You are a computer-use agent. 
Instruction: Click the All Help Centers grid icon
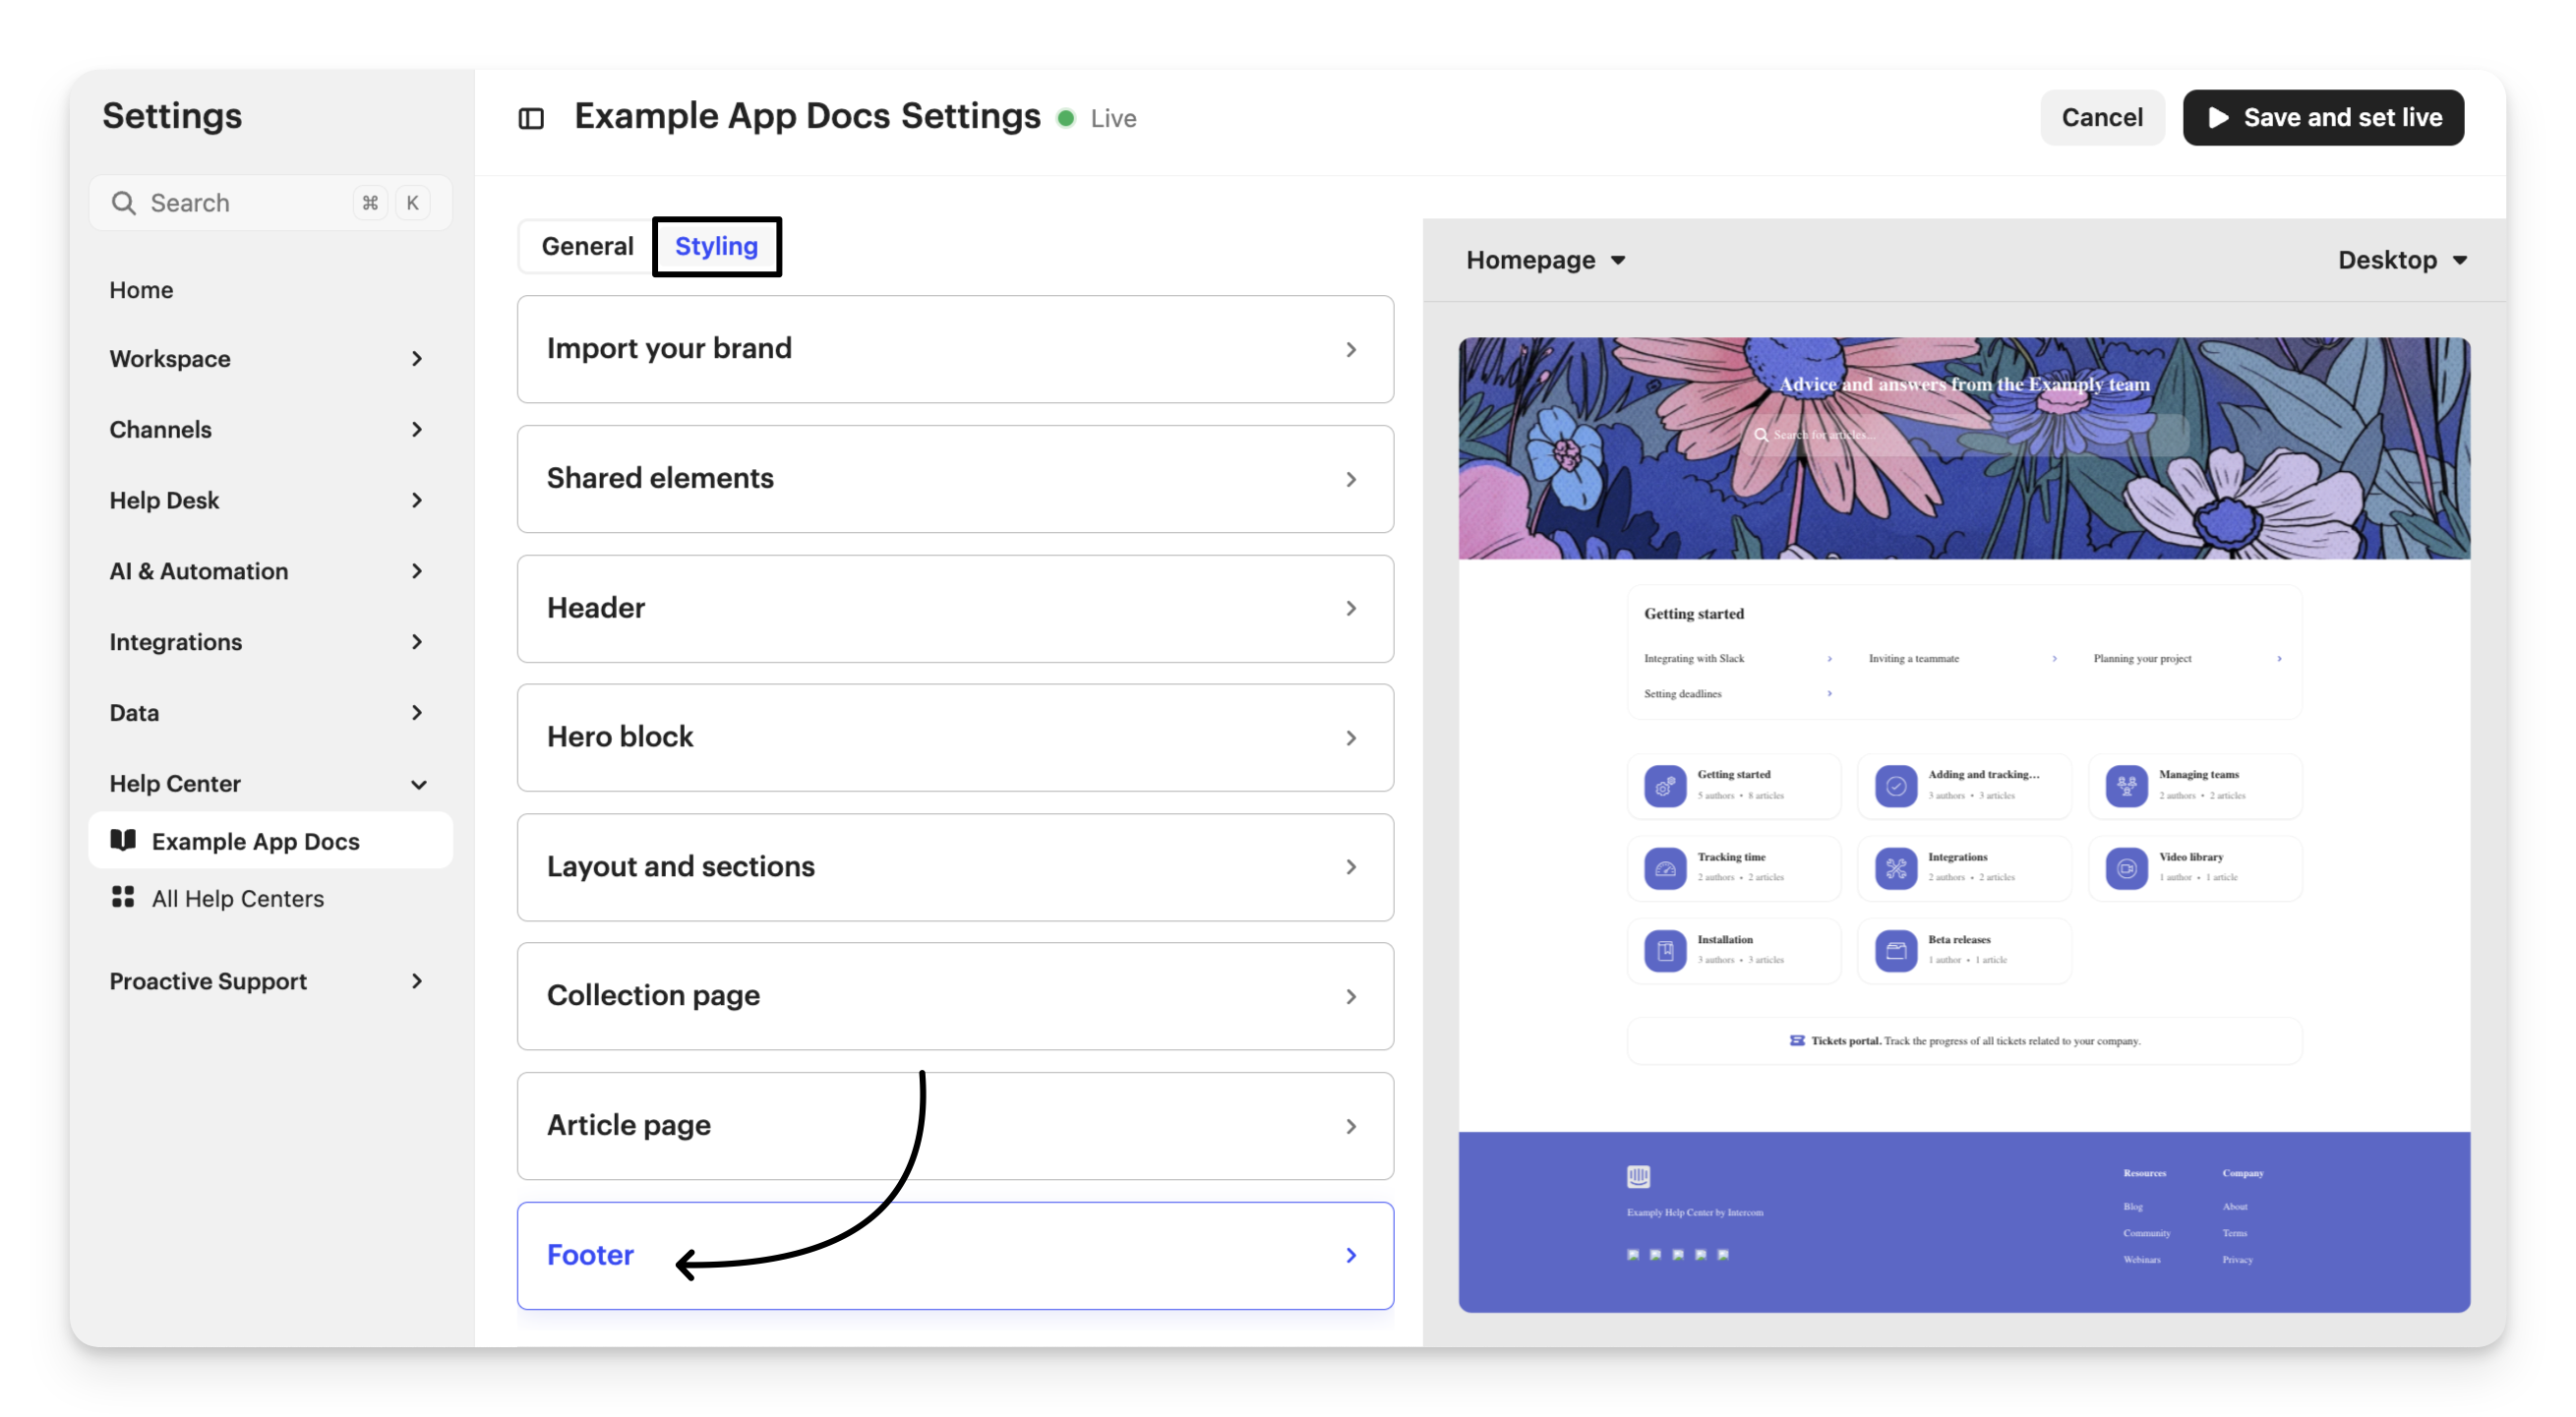pos(123,897)
